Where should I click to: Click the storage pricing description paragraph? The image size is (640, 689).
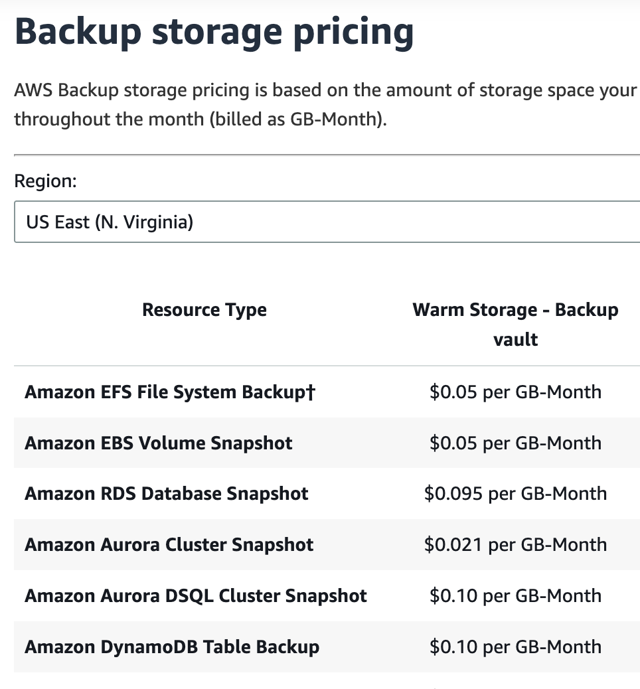pos(327,105)
